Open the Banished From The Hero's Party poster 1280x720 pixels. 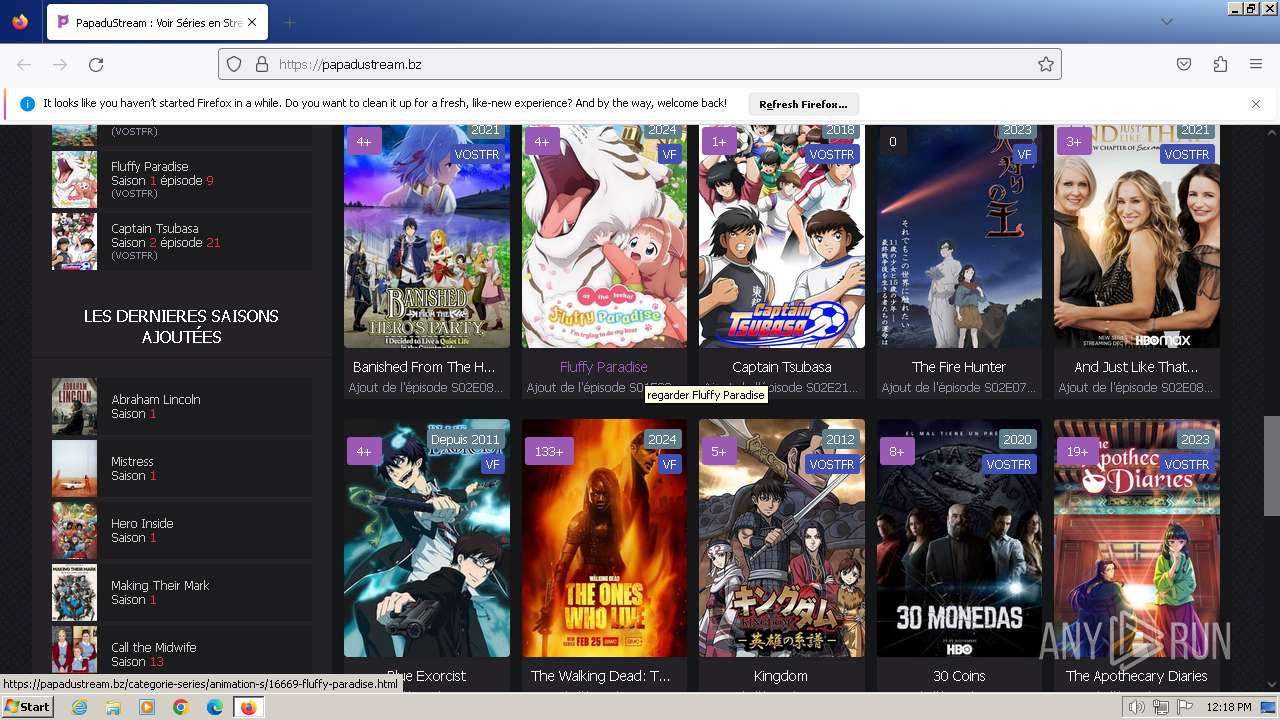[x=427, y=236]
